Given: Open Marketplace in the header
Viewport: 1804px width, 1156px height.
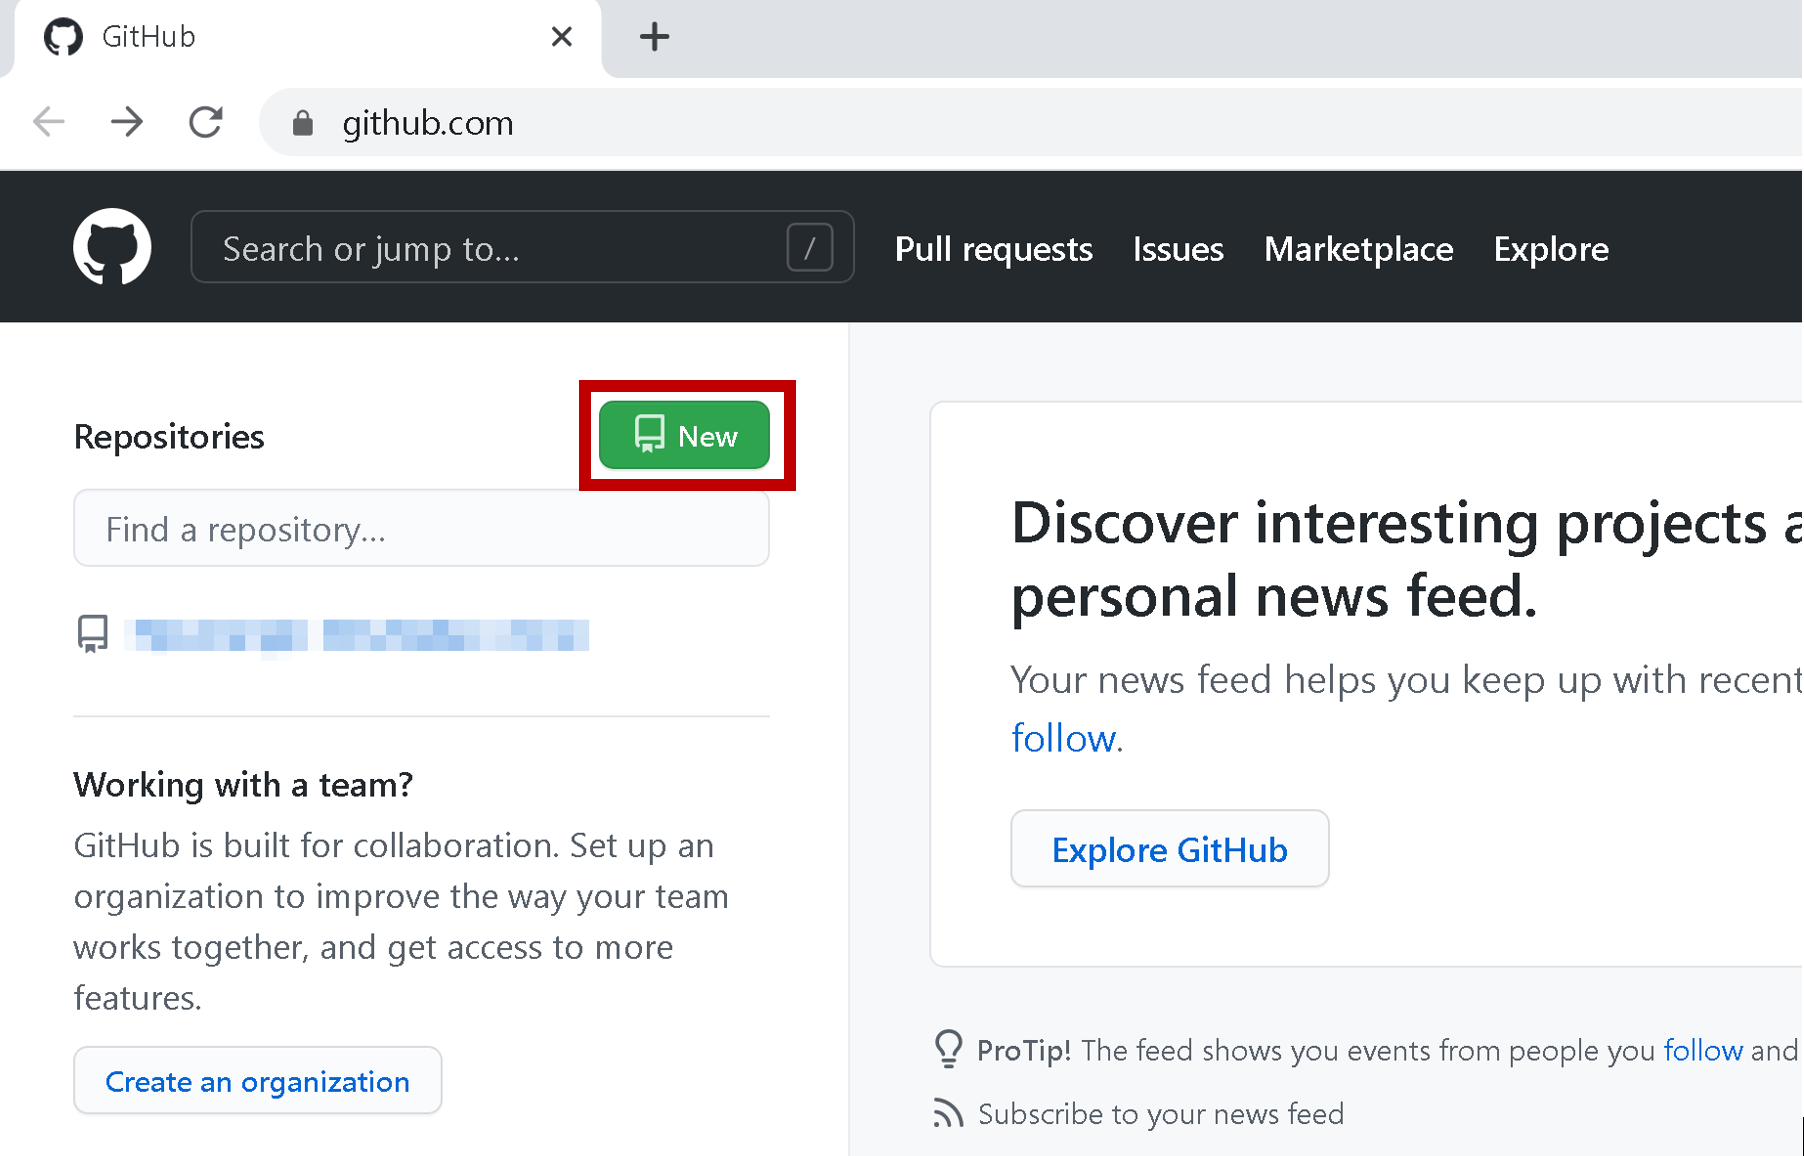Looking at the screenshot, I should 1358,248.
